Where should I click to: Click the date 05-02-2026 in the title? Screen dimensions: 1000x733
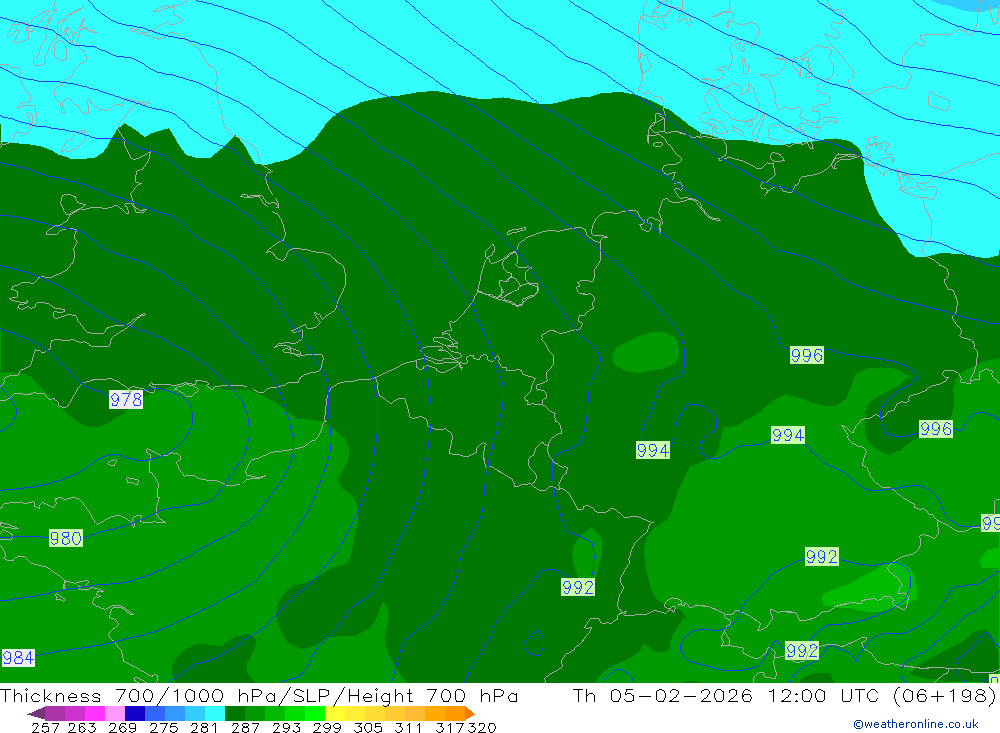pos(680,695)
